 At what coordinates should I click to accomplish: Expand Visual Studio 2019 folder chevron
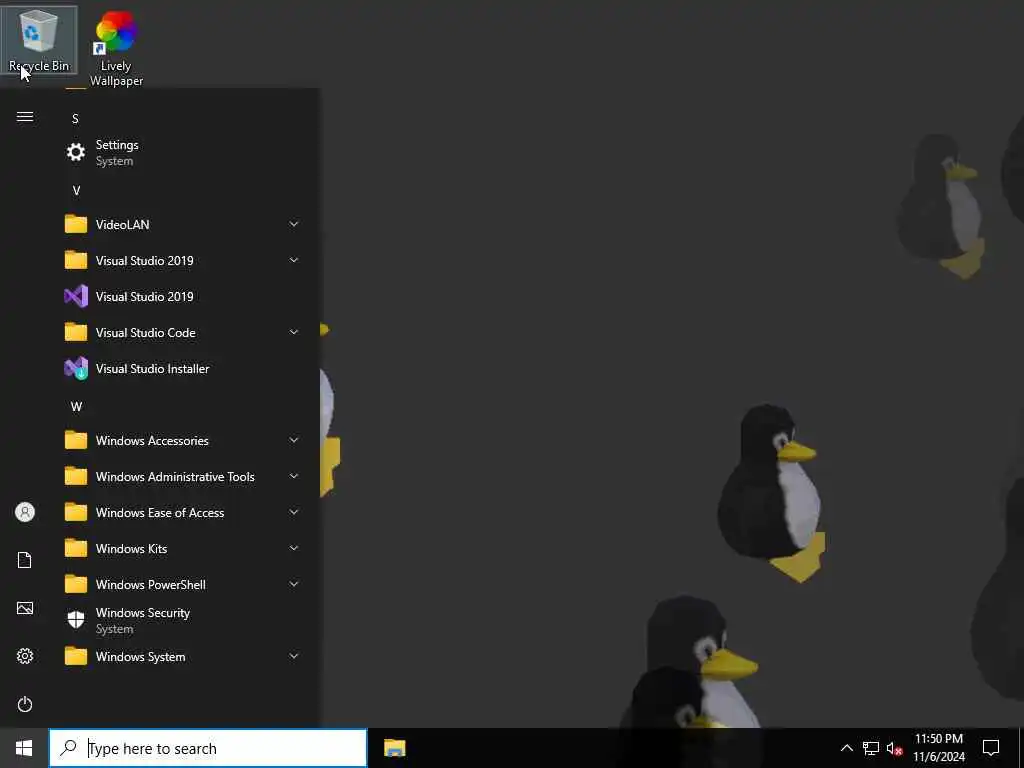pyautogui.click(x=294, y=261)
